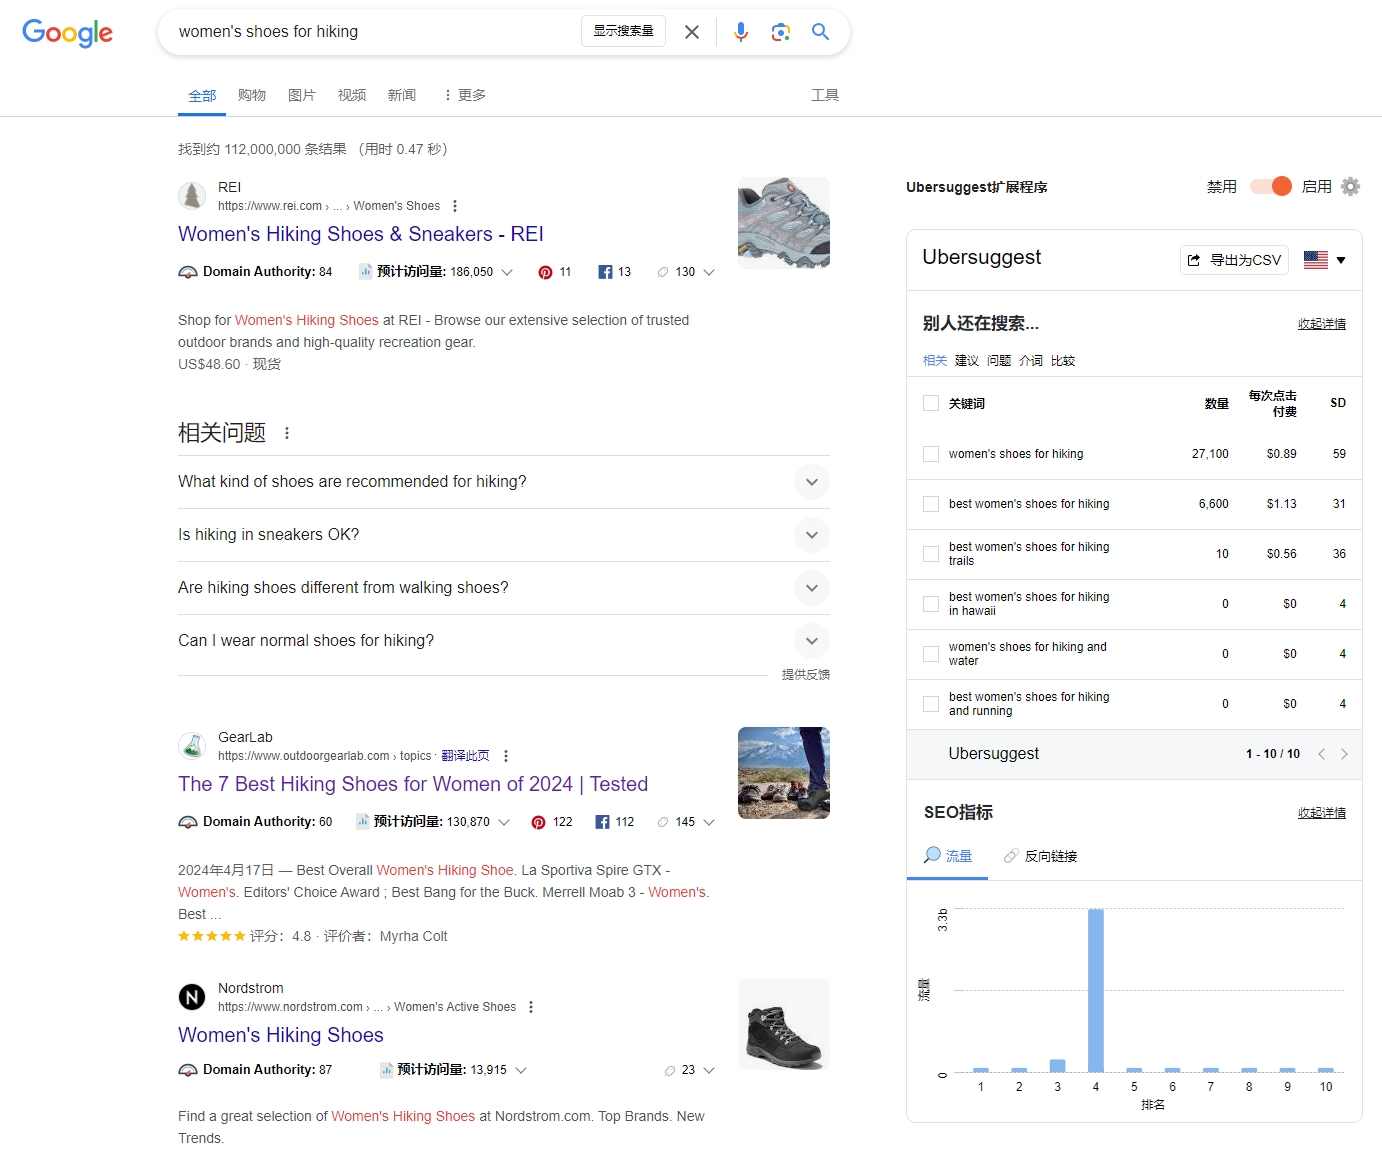
Task: Click GearLab site favicon
Action: [x=192, y=746]
